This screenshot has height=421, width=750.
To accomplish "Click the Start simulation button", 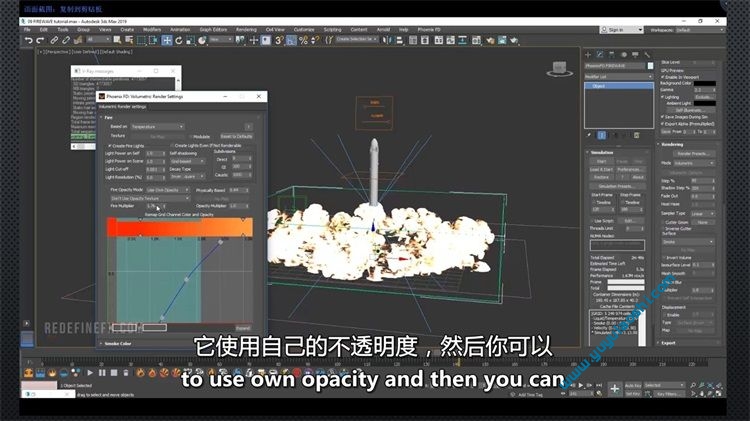I will 601,162.
